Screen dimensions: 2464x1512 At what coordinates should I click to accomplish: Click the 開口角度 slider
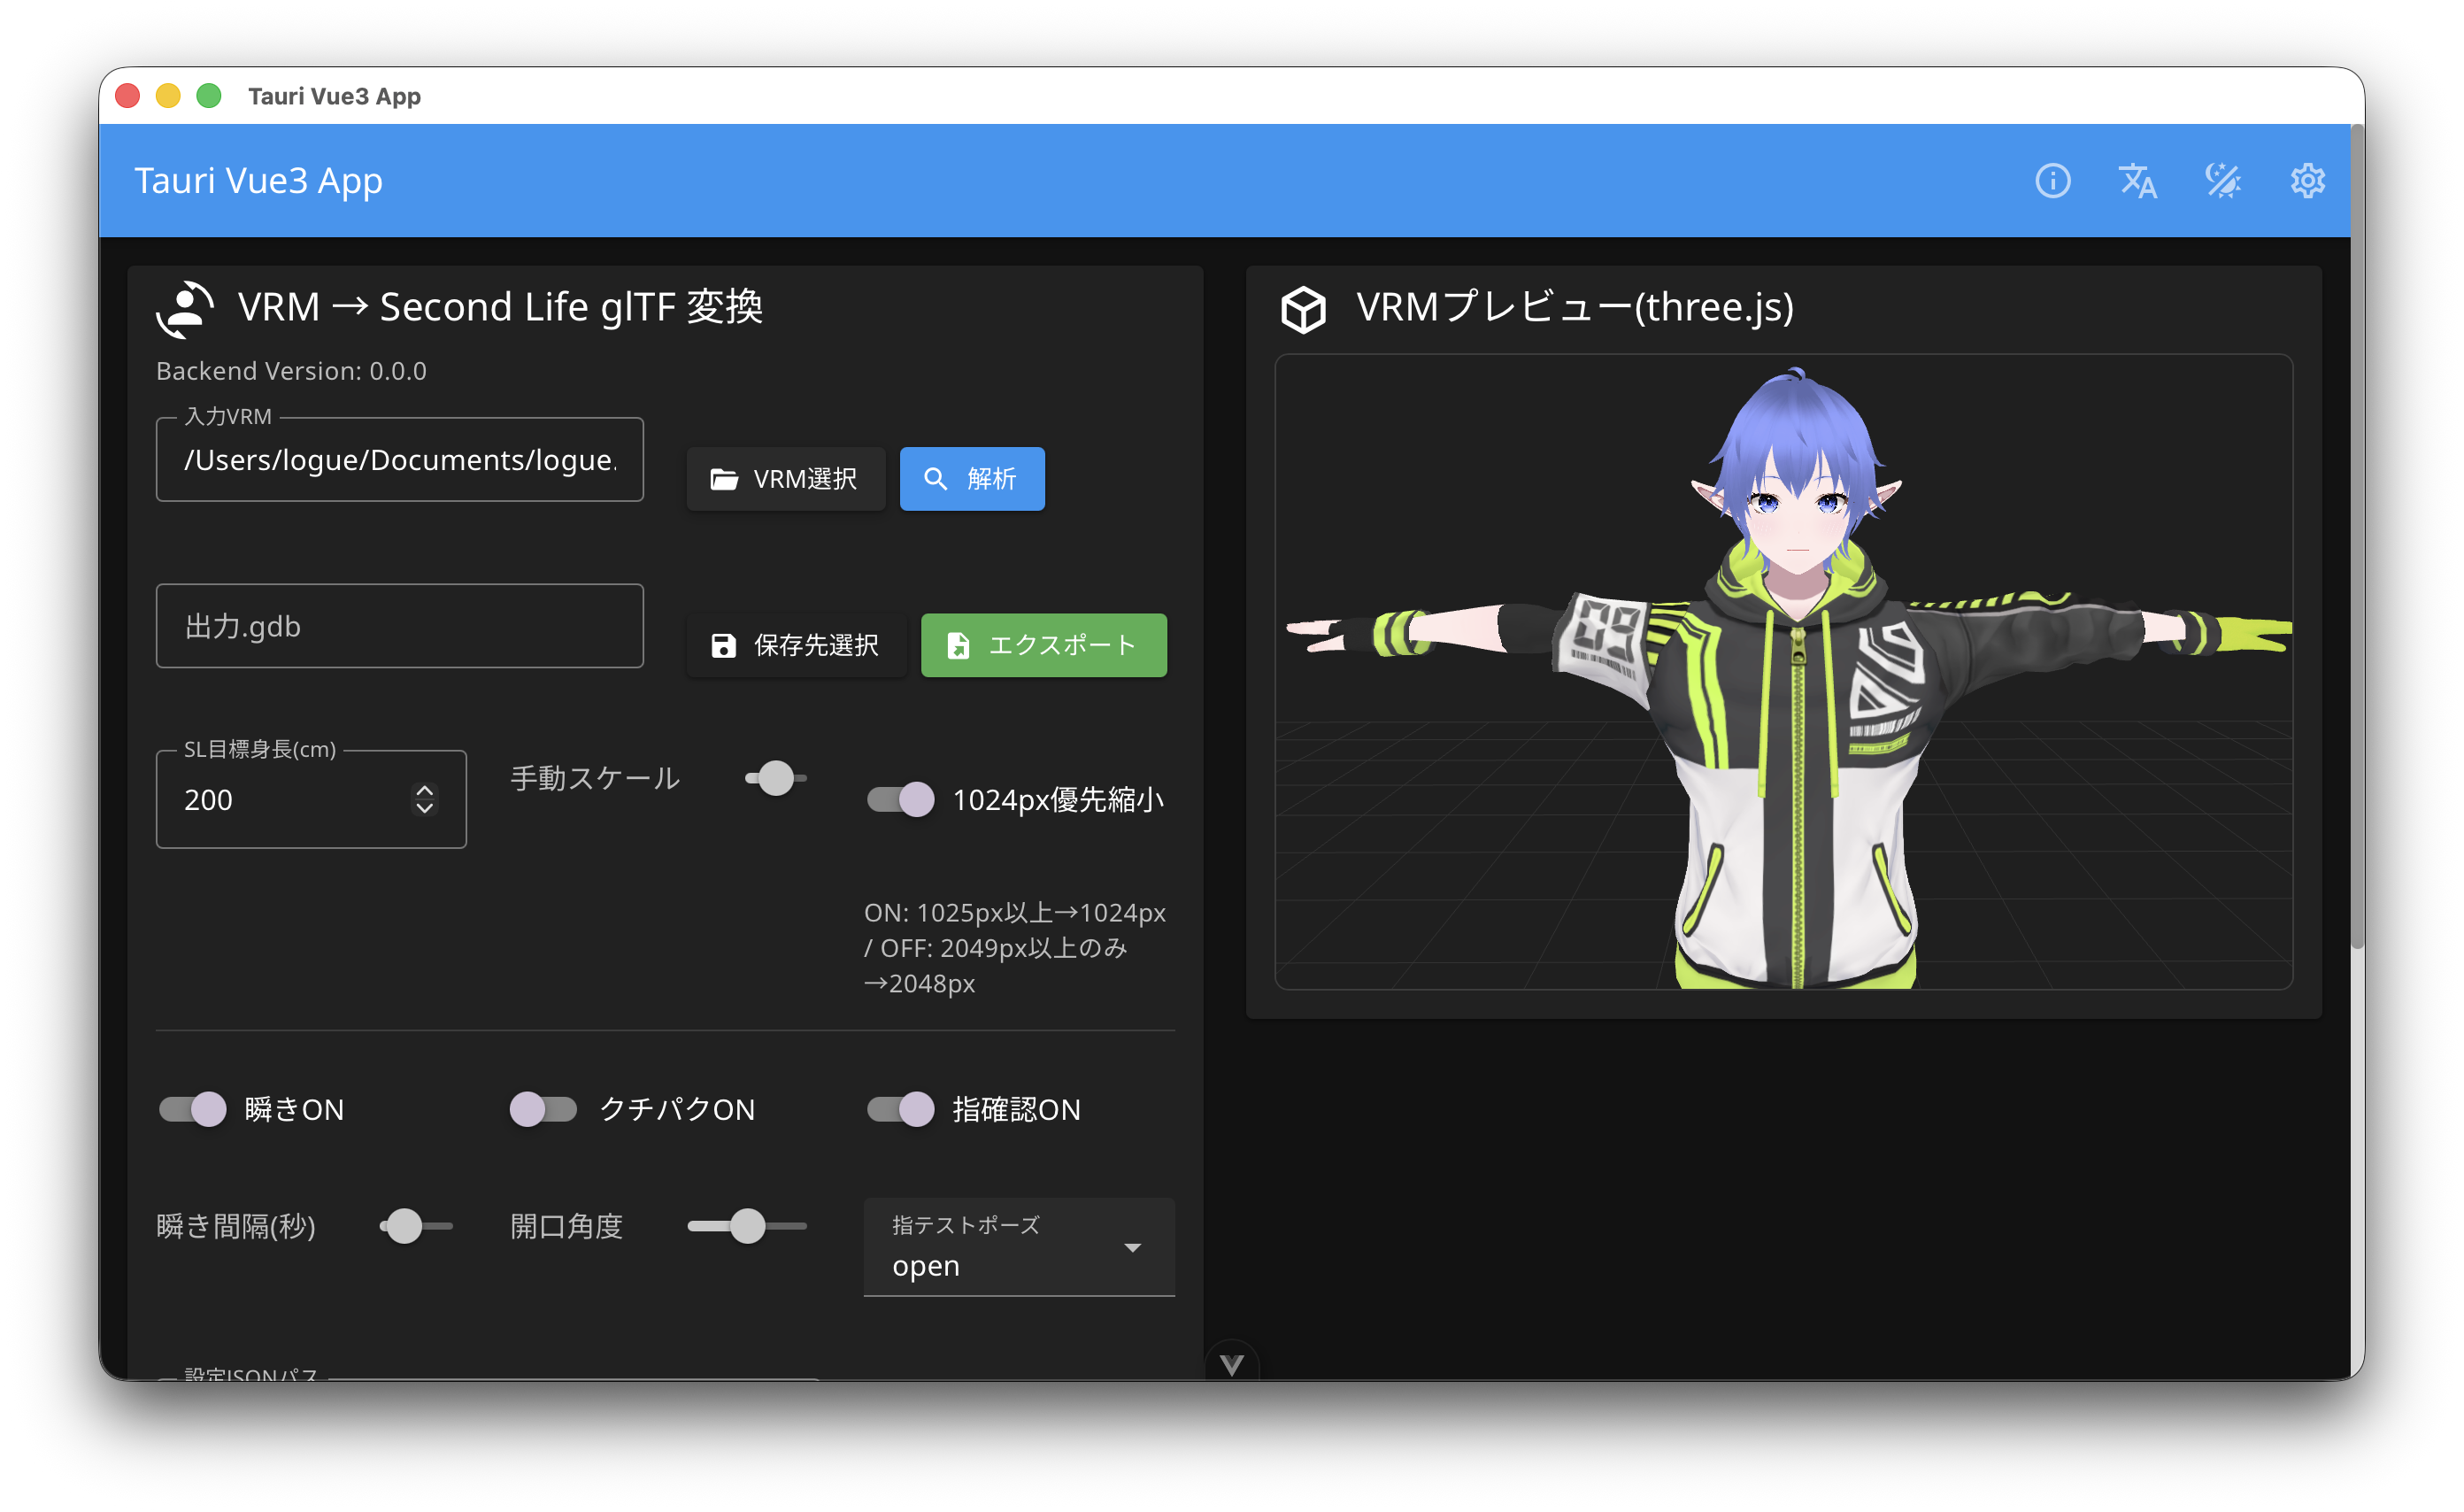[x=747, y=1226]
